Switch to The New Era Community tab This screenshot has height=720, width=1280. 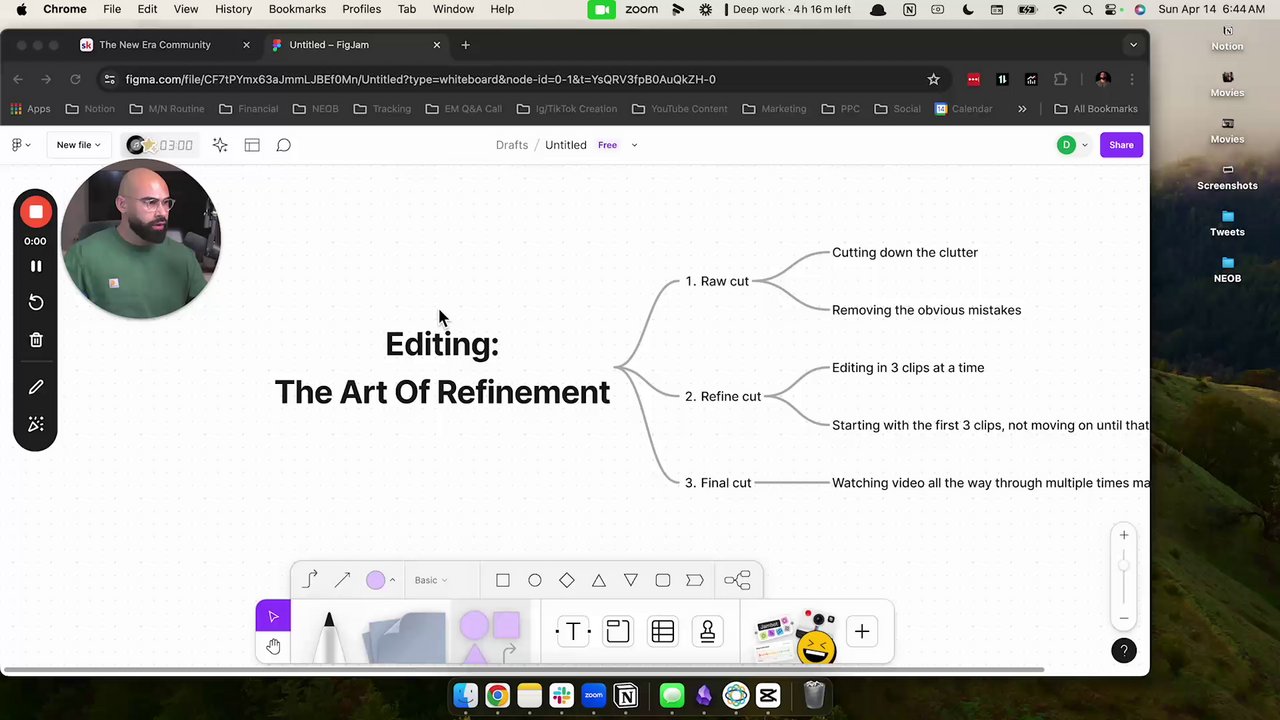point(155,45)
